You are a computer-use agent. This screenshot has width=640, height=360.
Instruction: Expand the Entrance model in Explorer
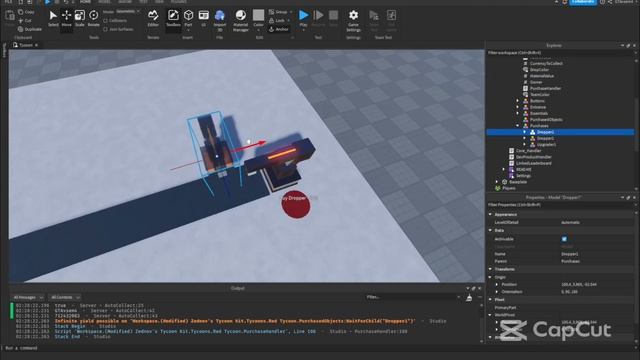pos(518,107)
